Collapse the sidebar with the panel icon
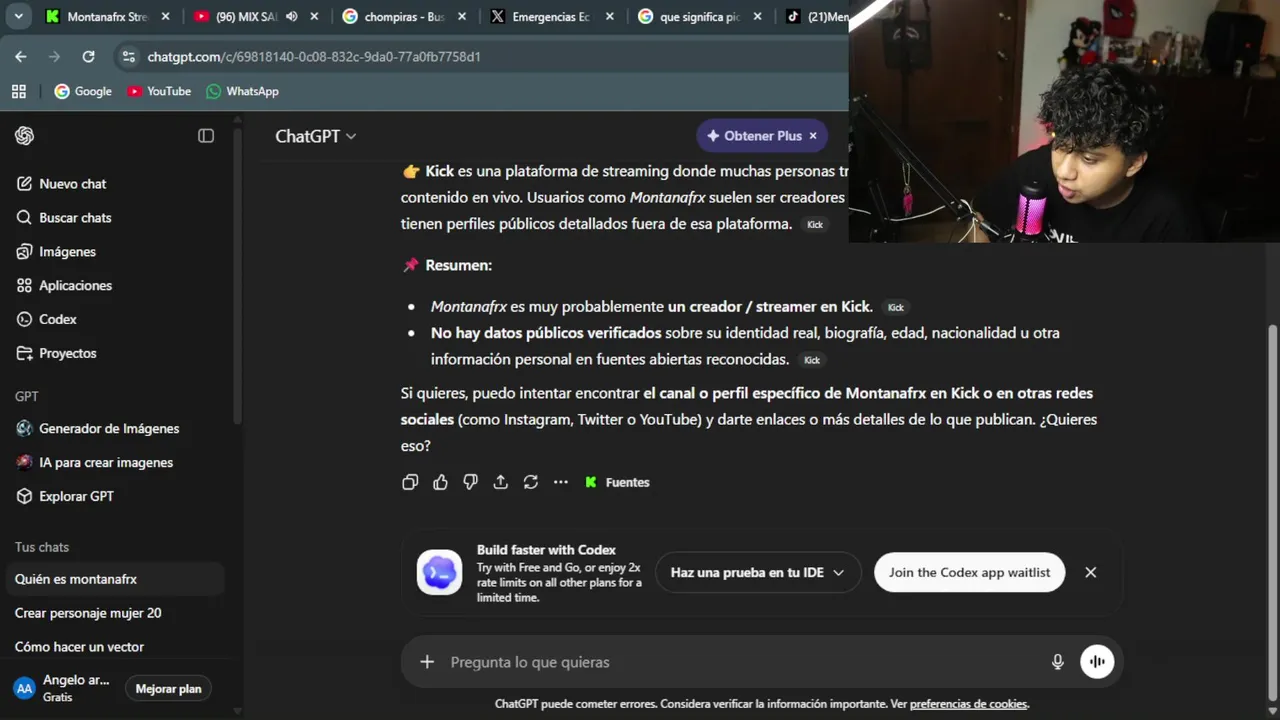 pos(206,136)
